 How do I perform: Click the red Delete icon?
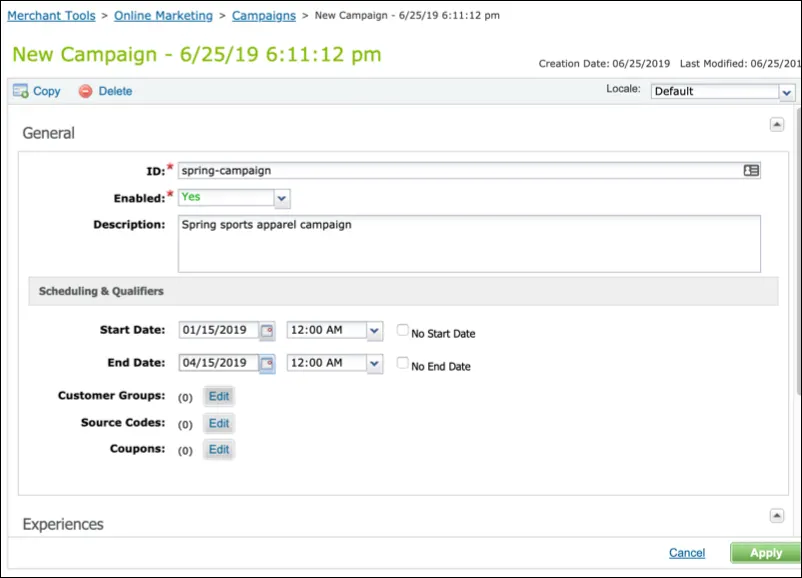[x=85, y=91]
